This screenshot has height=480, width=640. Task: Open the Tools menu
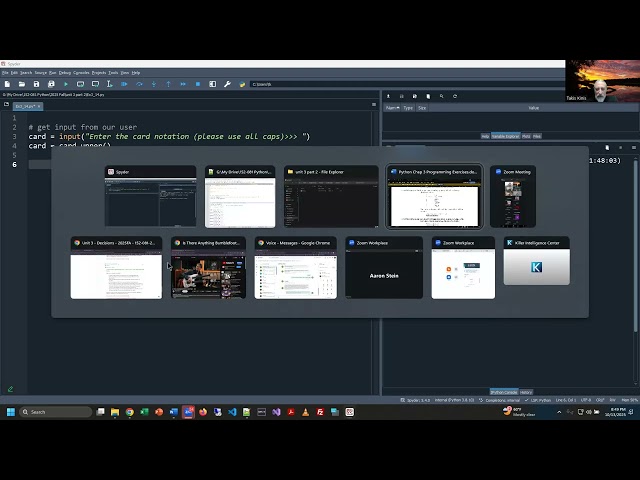point(113,73)
